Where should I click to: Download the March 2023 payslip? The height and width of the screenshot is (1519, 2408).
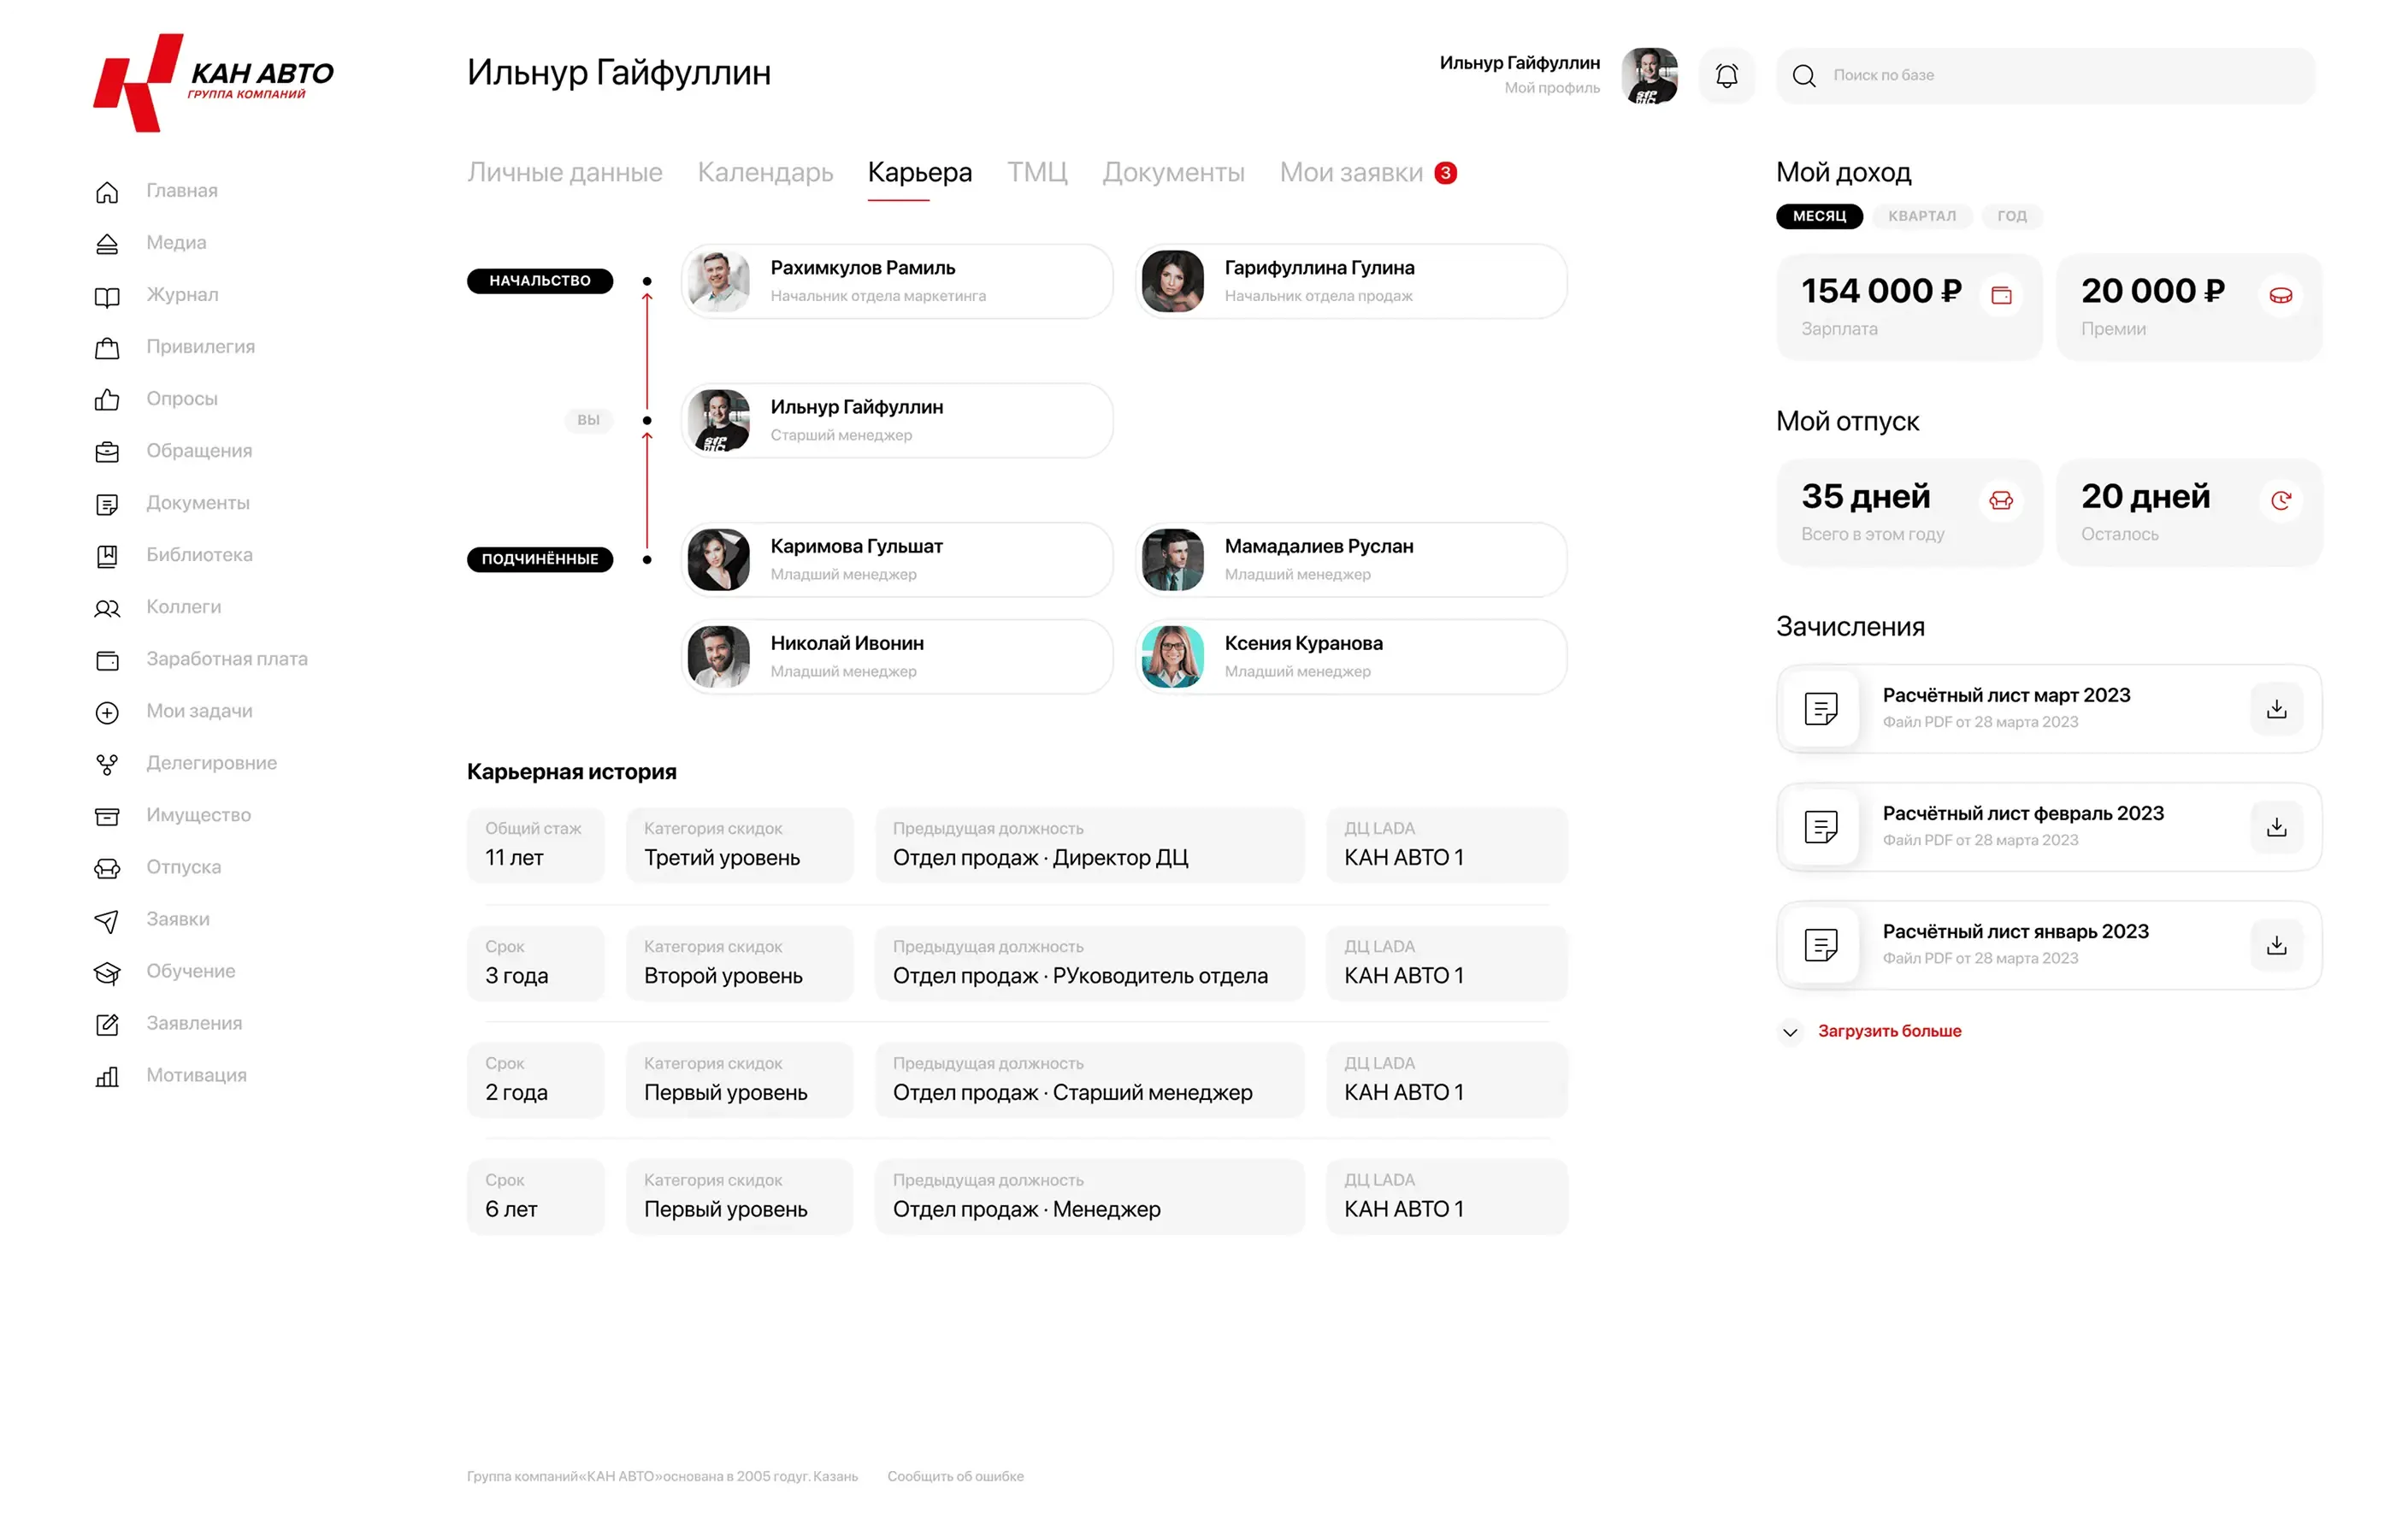(x=2276, y=709)
